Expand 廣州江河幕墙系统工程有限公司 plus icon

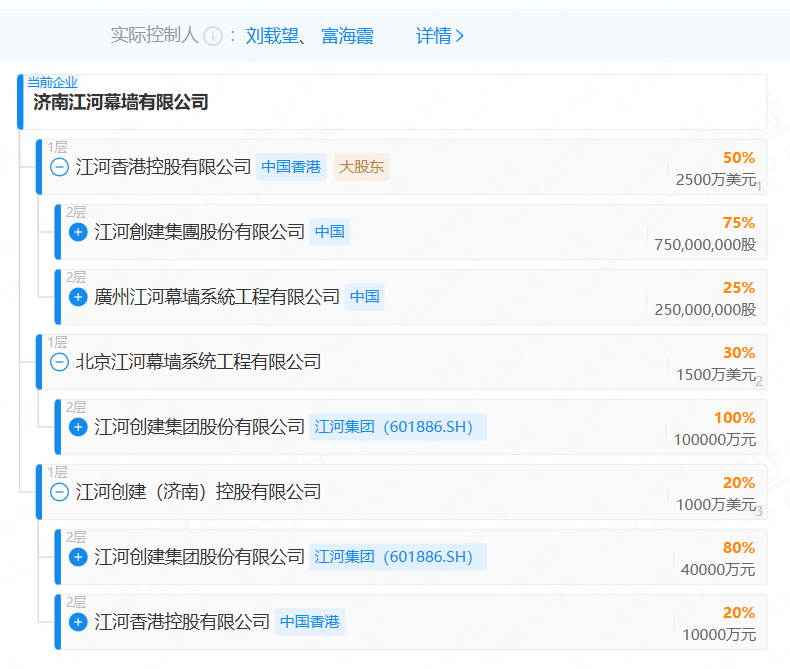[x=78, y=297]
